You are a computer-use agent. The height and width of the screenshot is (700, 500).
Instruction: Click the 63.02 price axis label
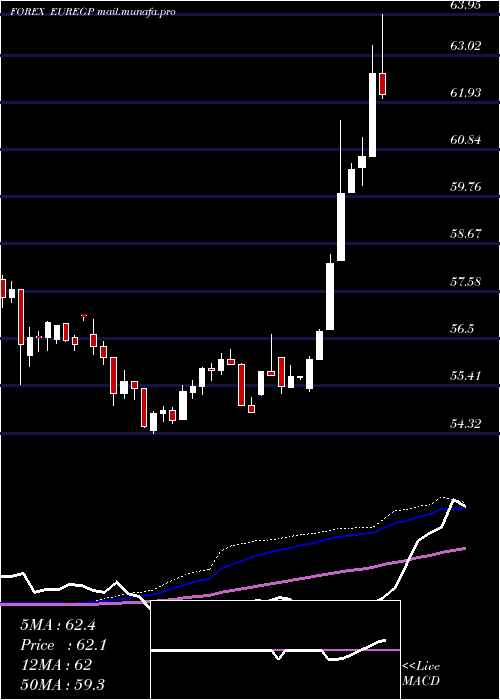click(x=466, y=46)
